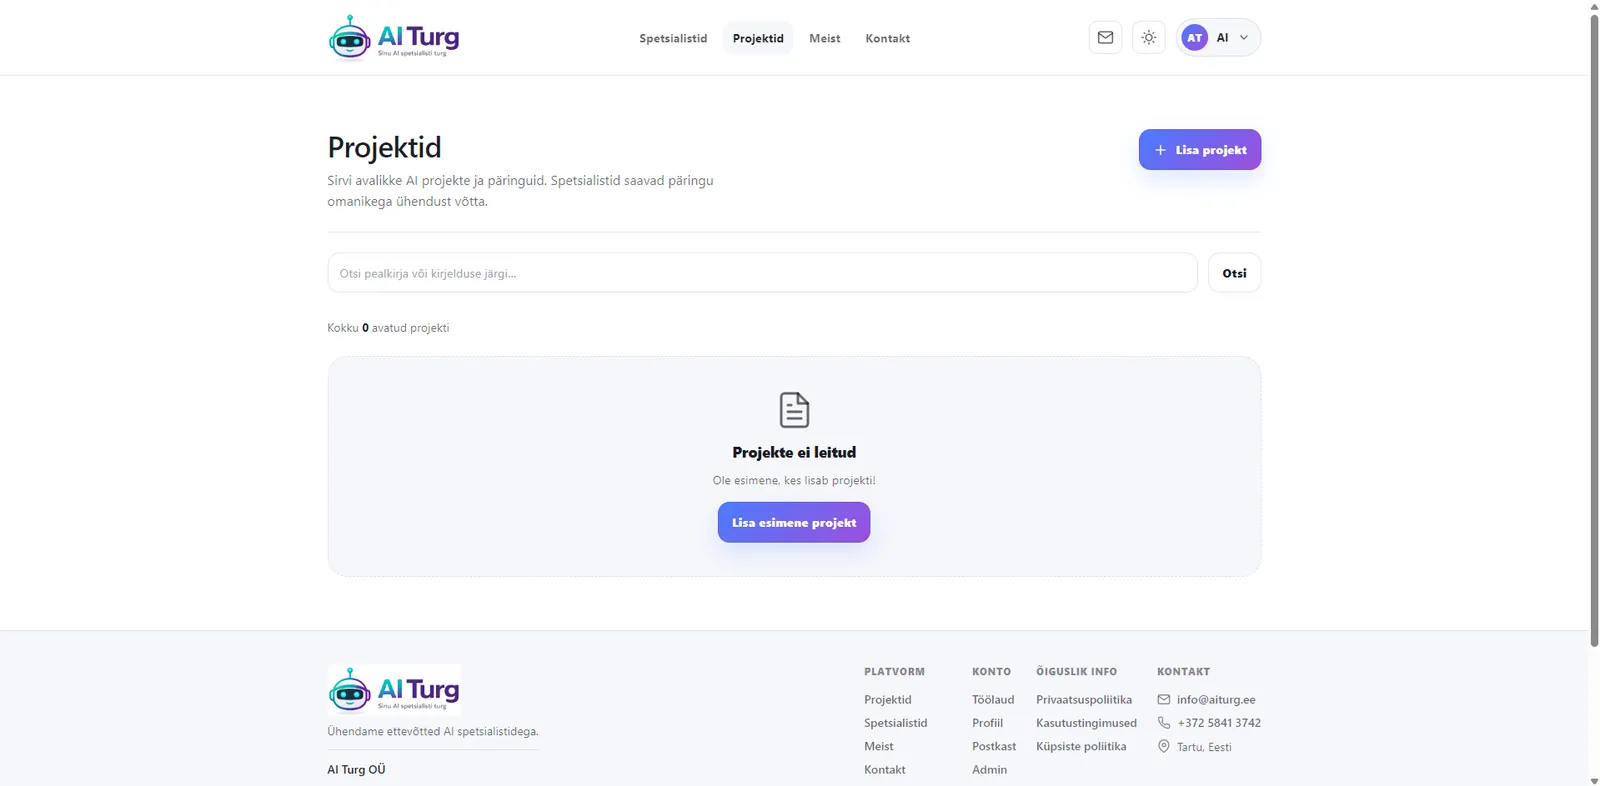The width and height of the screenshot is (1600, 786).
Task: Click the empty-state document icon
Action: pyautogui.click(x=794, y=410)
